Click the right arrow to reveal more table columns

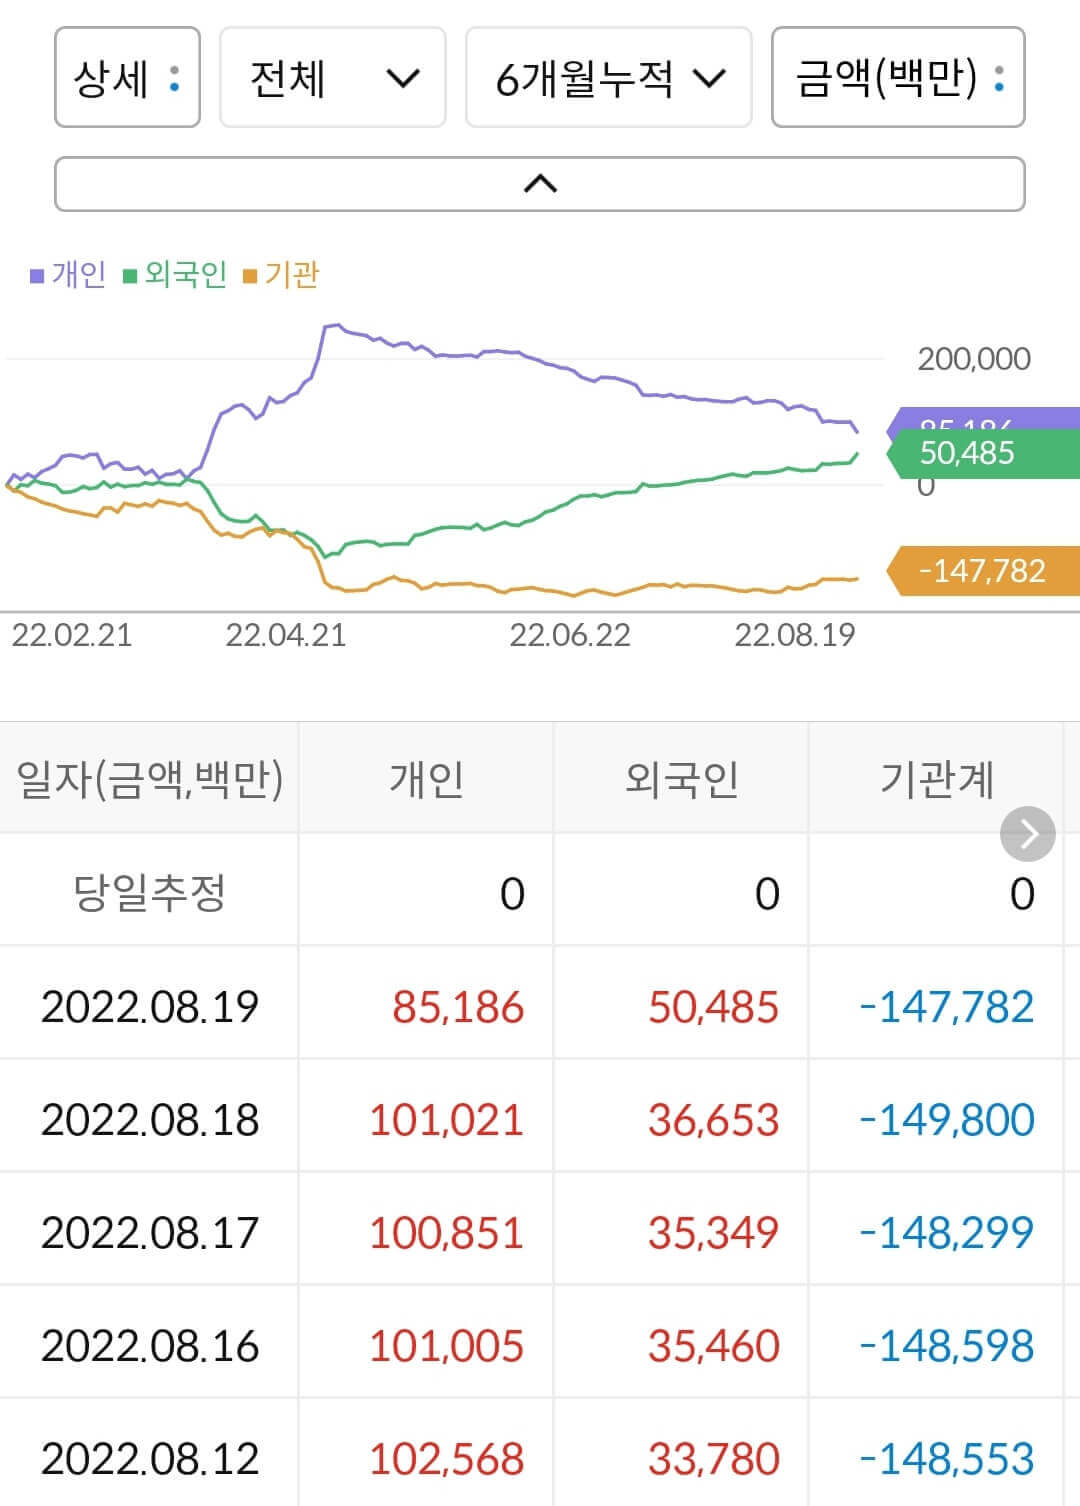point(1026,833)
